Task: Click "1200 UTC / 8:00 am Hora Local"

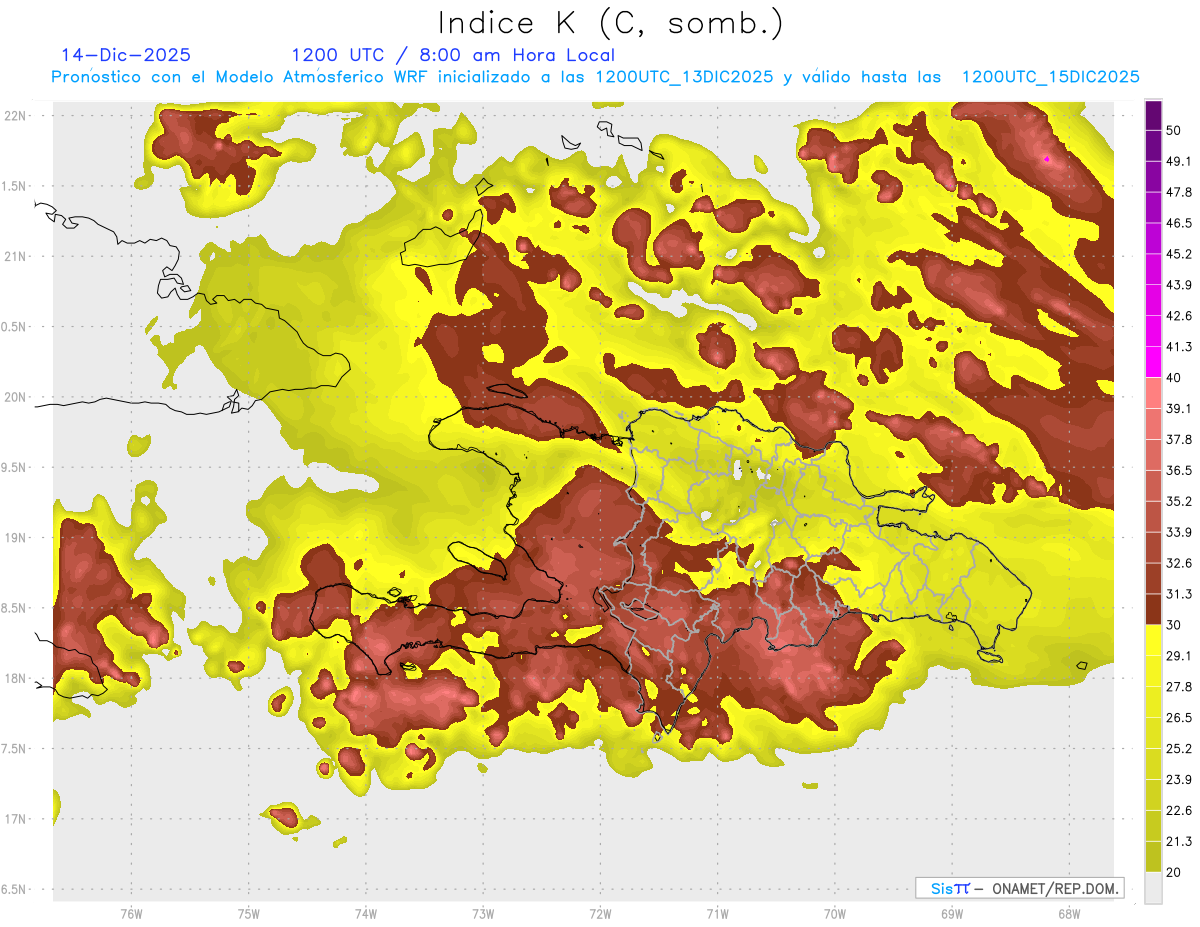Action: point(453,55)
